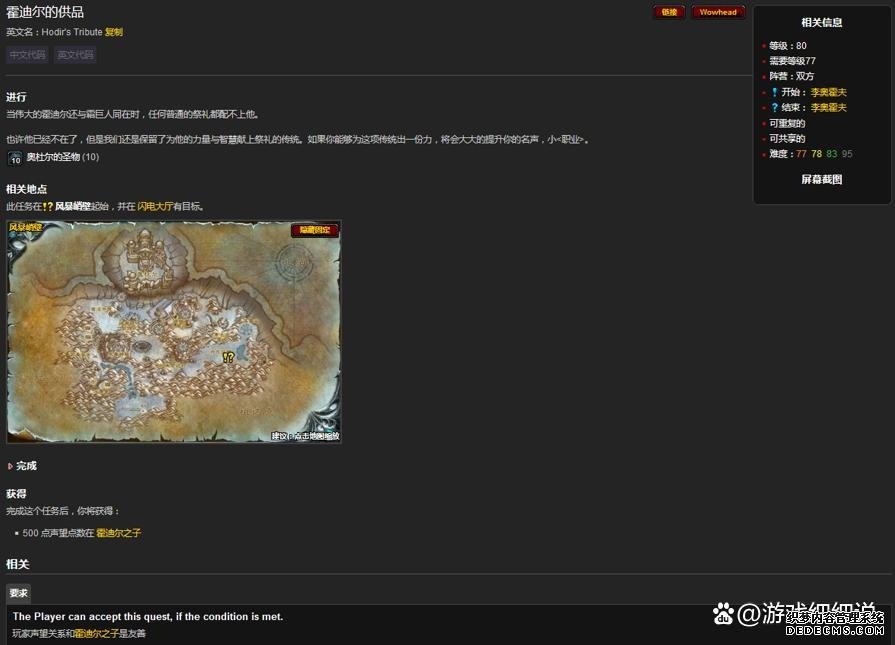Open the 霍迪尔之子 reputation link under 获得
895x645 pixels.
pyautogui.click(x=118, y=533)
